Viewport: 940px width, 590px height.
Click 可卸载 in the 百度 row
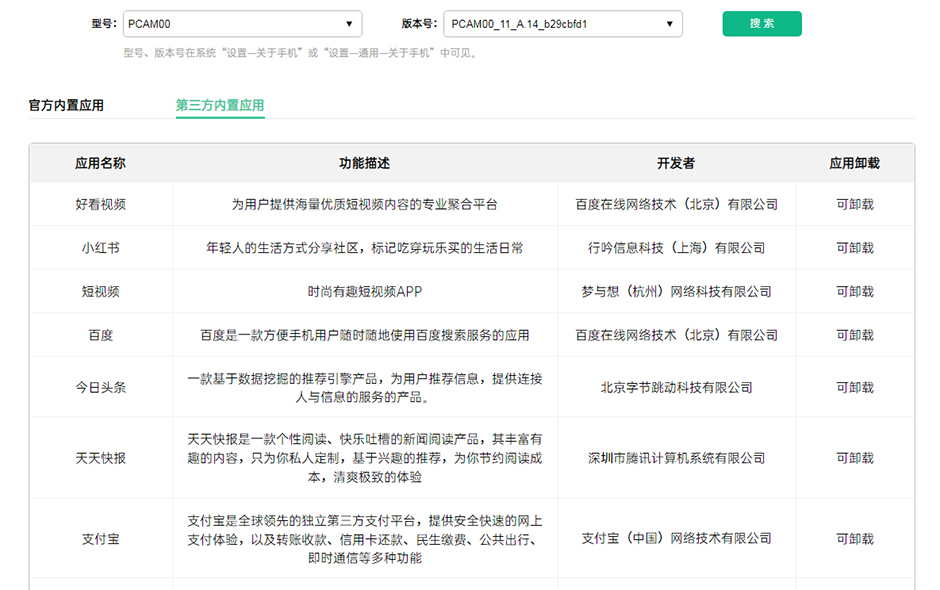[x=855, y=335]
